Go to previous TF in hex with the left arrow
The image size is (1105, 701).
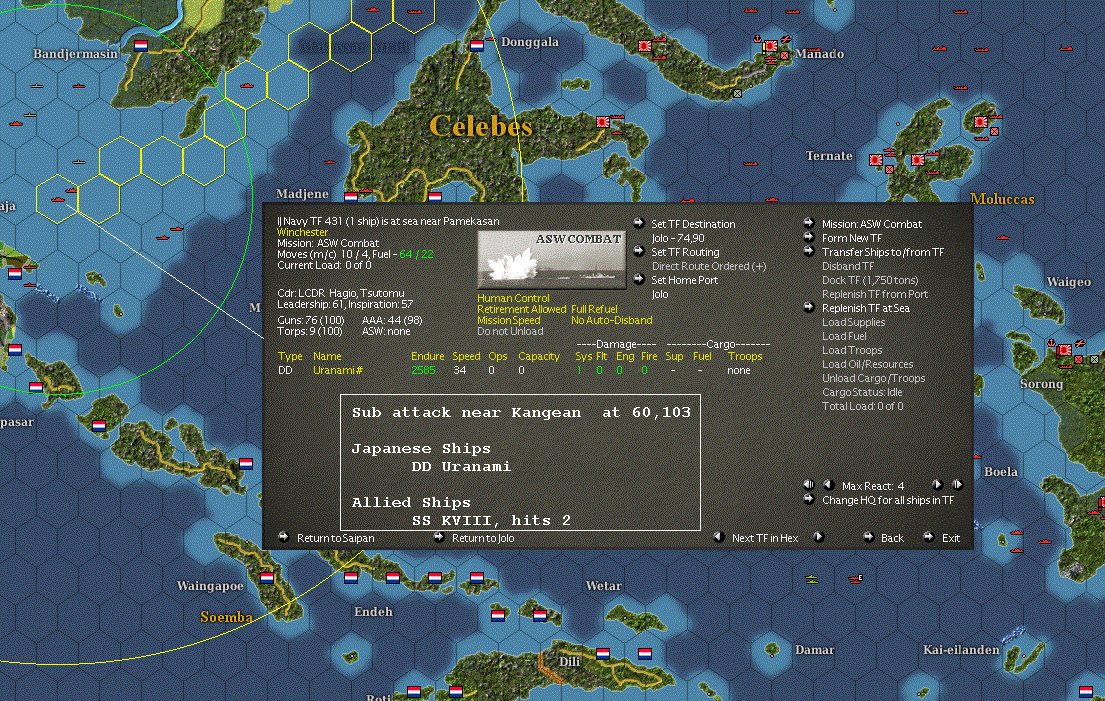pos(719,537)
